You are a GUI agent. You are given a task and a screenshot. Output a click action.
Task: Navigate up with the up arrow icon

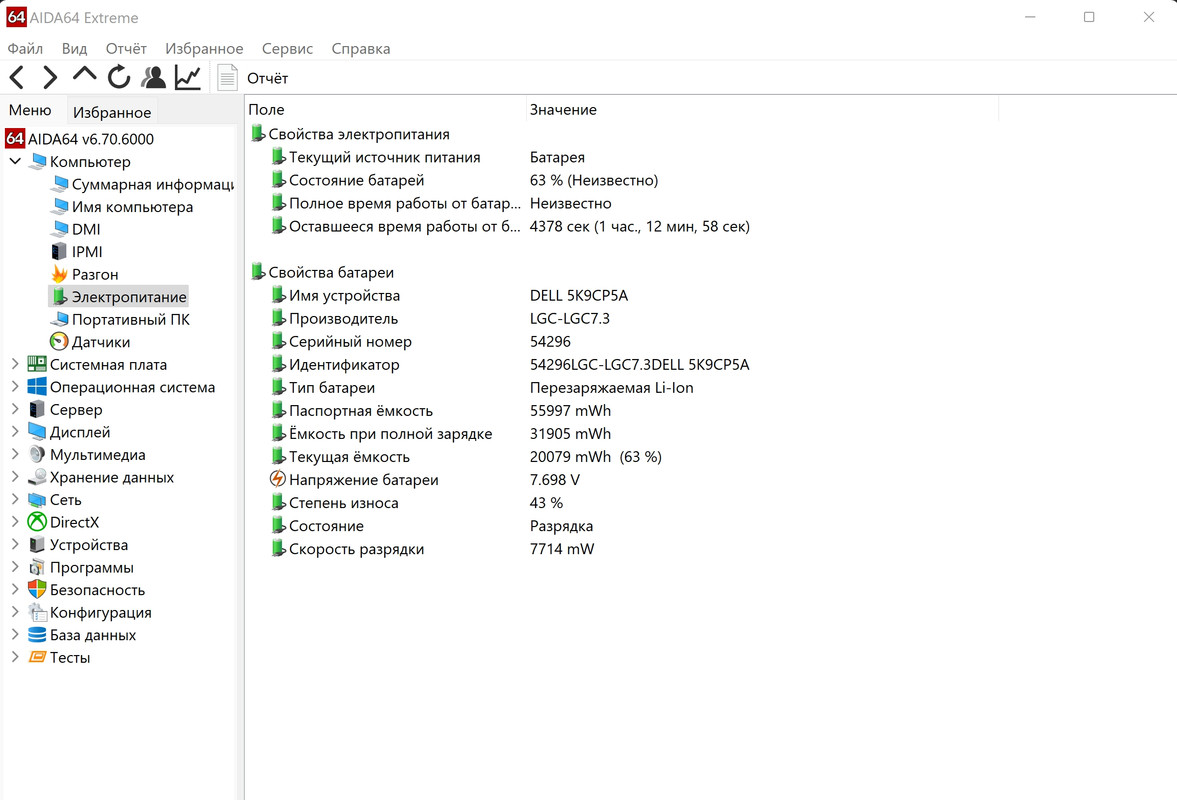pos(84,75)
